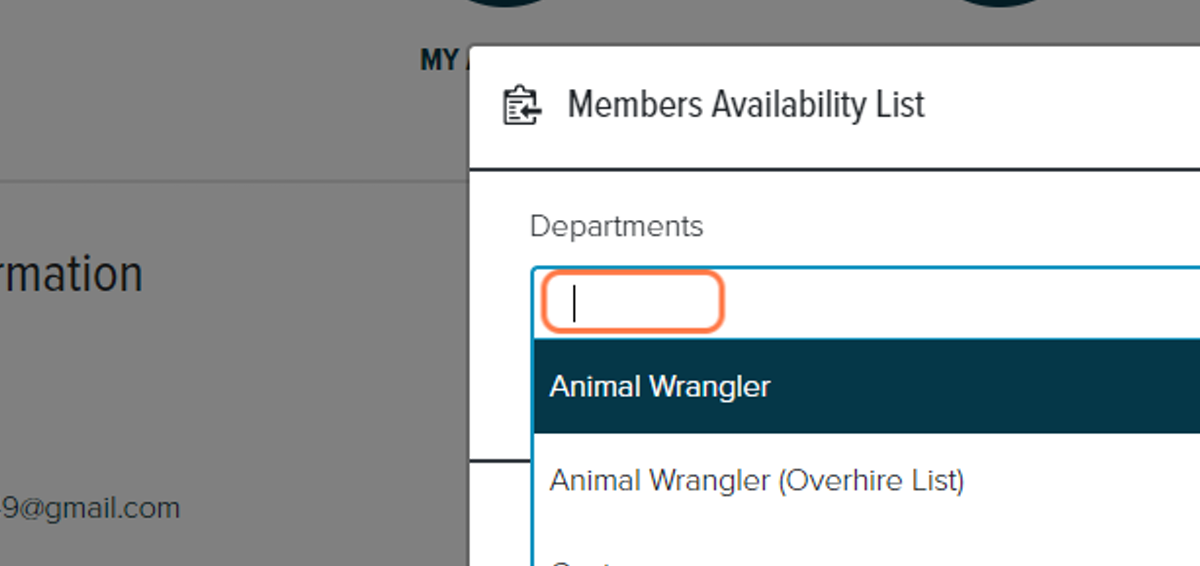Click the right dark circular icon at top
This screenshot has height=566, width=1200.
[x=1000, y=4]
